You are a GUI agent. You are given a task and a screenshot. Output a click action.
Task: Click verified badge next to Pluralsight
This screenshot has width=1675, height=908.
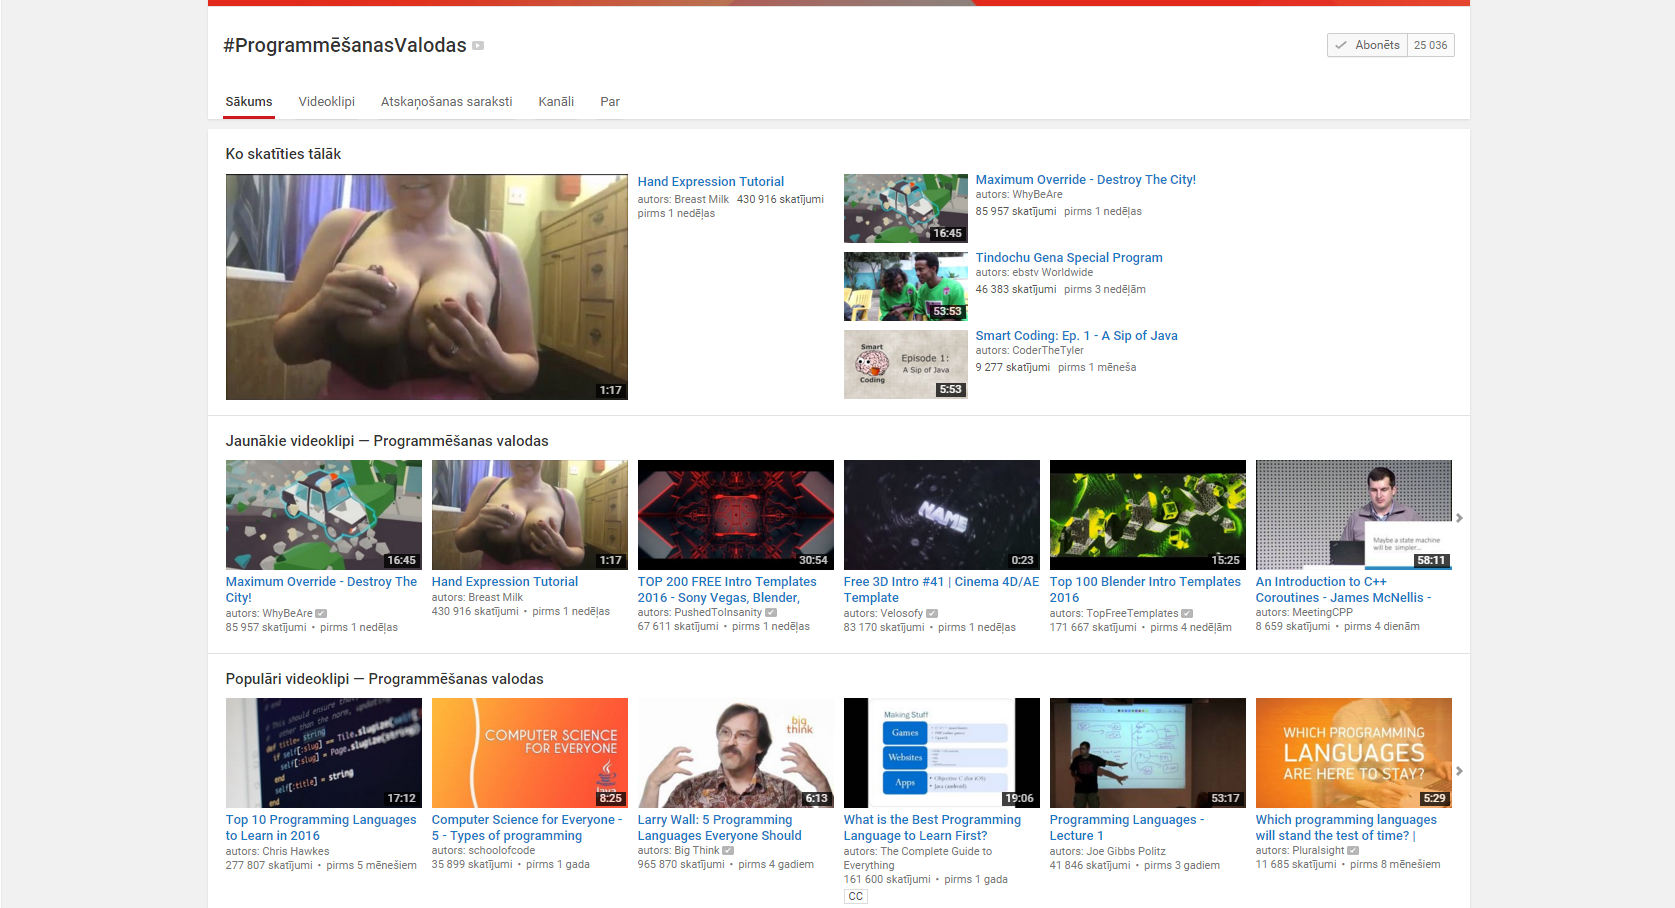(1353, 851)
